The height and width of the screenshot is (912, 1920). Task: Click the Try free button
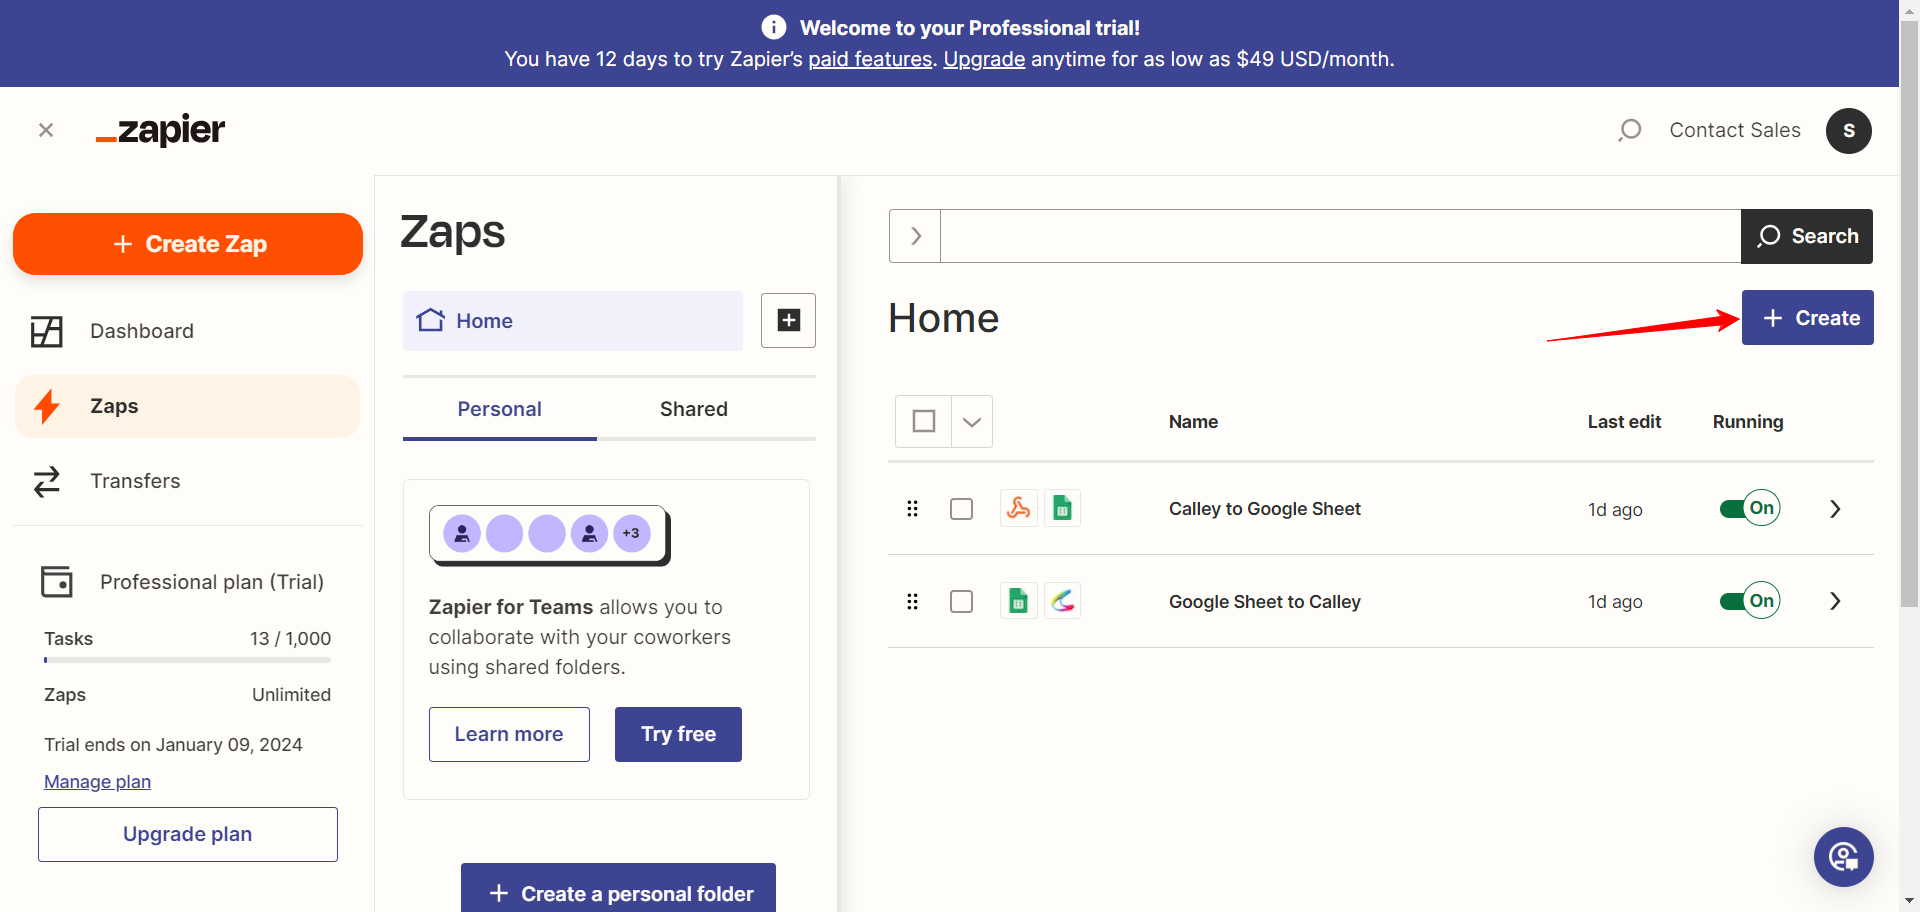pyautogui.click(x=678, y=734)
